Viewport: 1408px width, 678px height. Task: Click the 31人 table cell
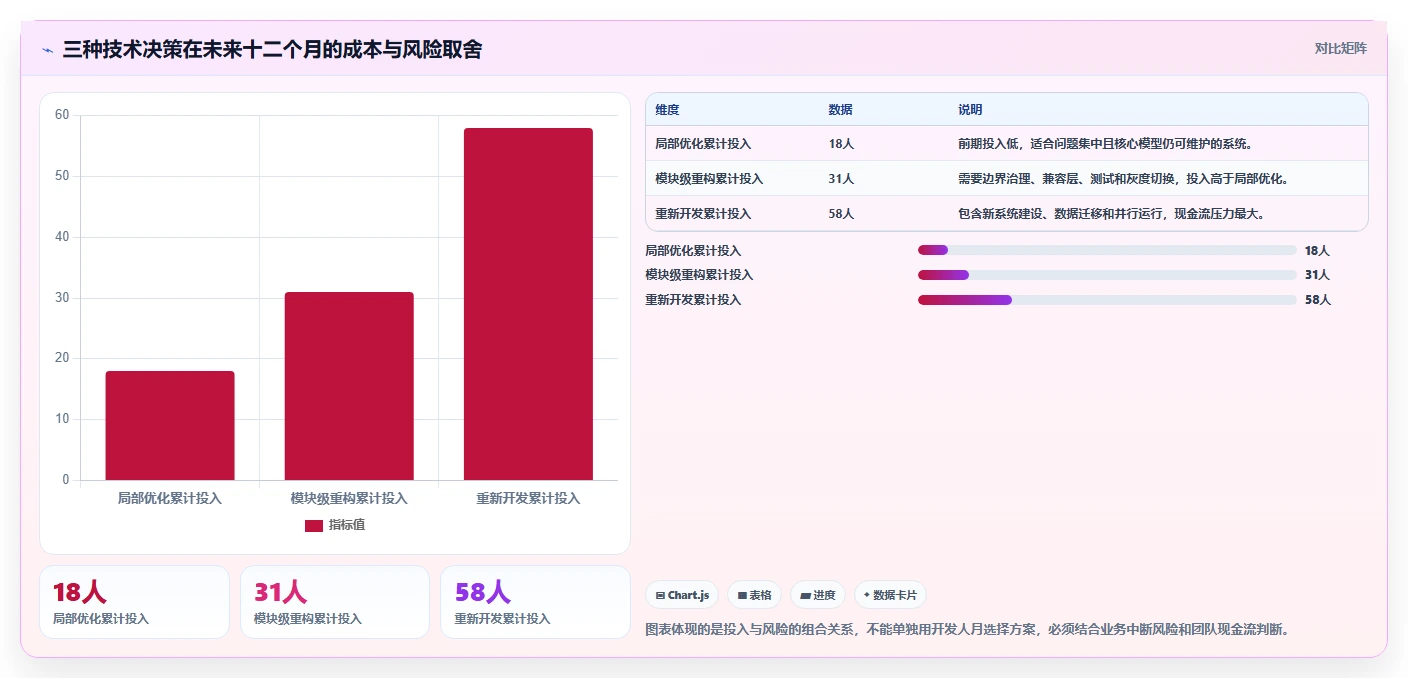[841, 179]
